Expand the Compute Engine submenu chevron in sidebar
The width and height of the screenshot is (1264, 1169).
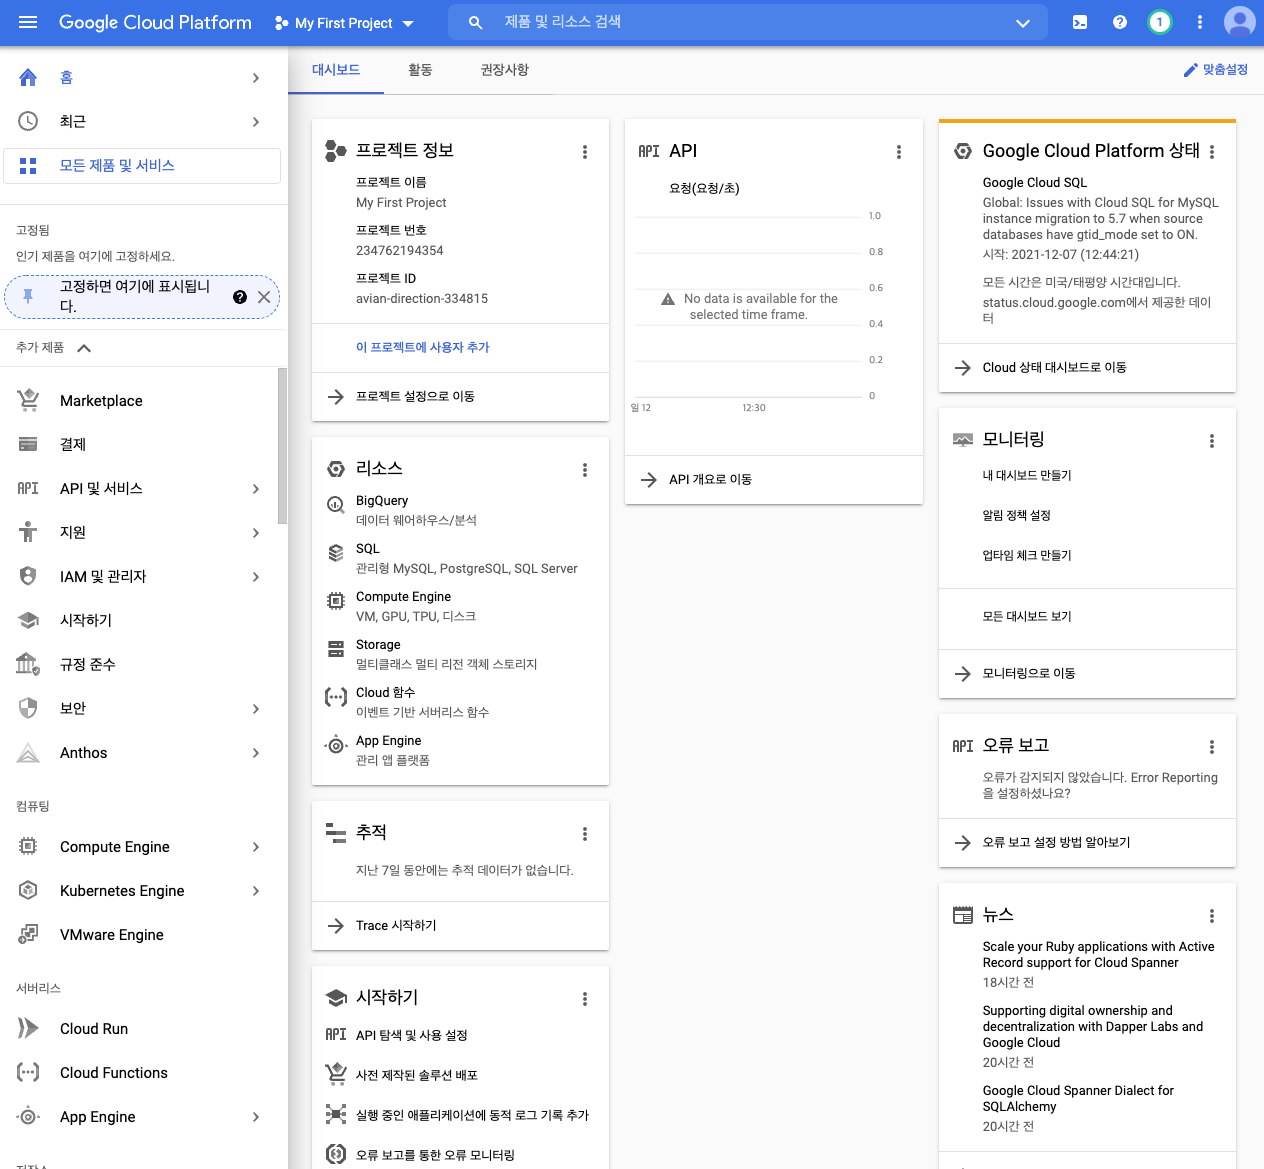coord(256,847)
